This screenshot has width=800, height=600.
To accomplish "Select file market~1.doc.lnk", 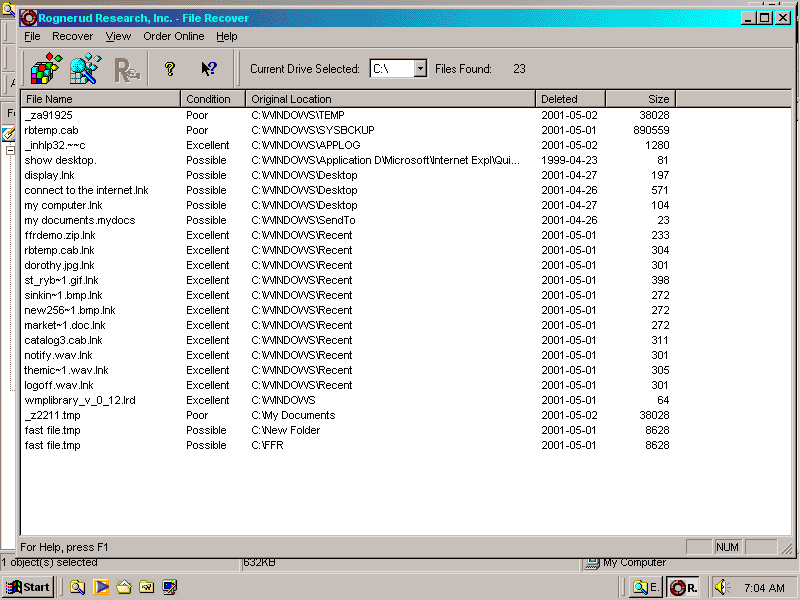I will click(x=65, y=325).
